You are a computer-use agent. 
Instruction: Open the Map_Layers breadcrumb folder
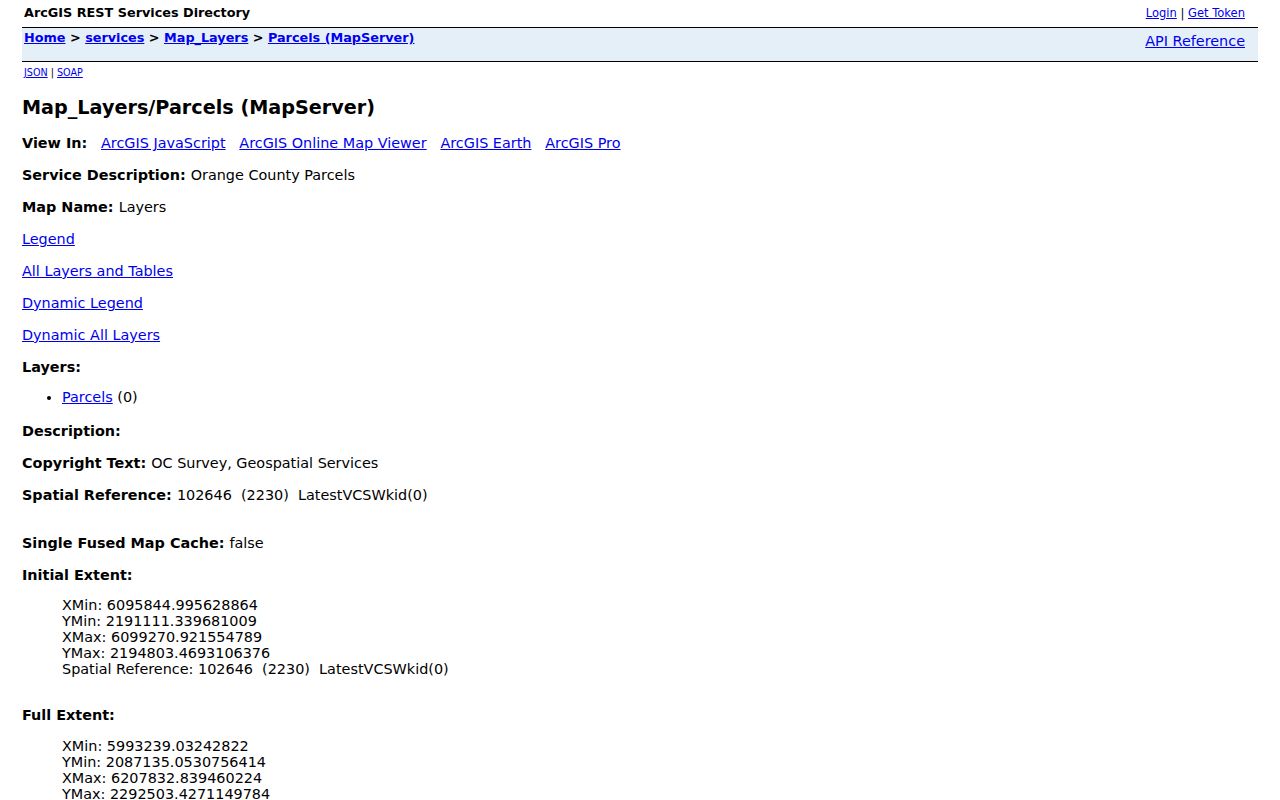coord(206,38)
